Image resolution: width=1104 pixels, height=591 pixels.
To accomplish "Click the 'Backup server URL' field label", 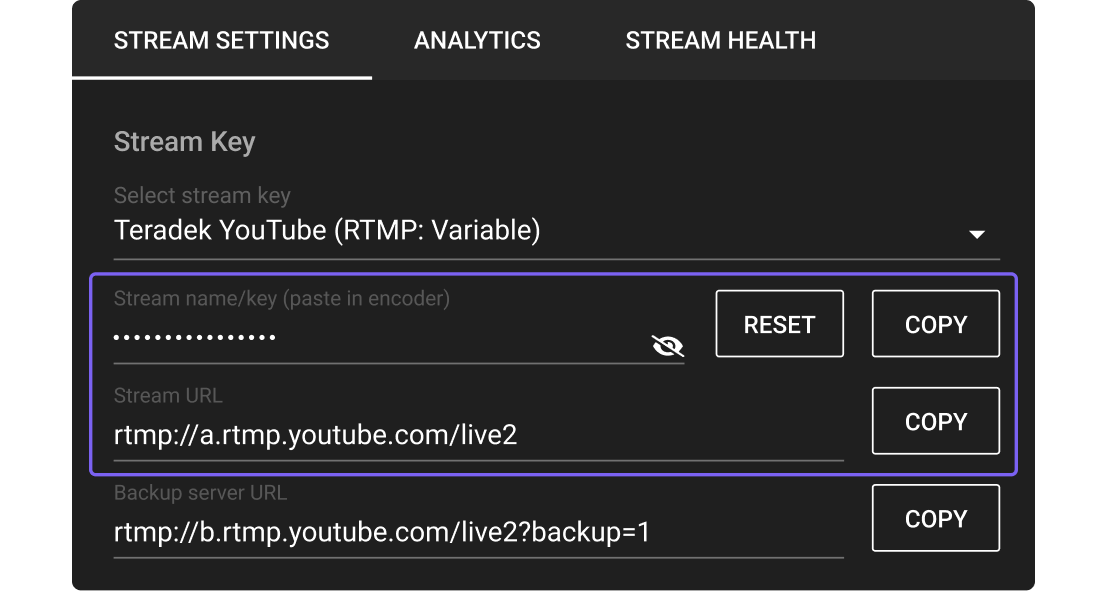I will [x=200, y=493].
